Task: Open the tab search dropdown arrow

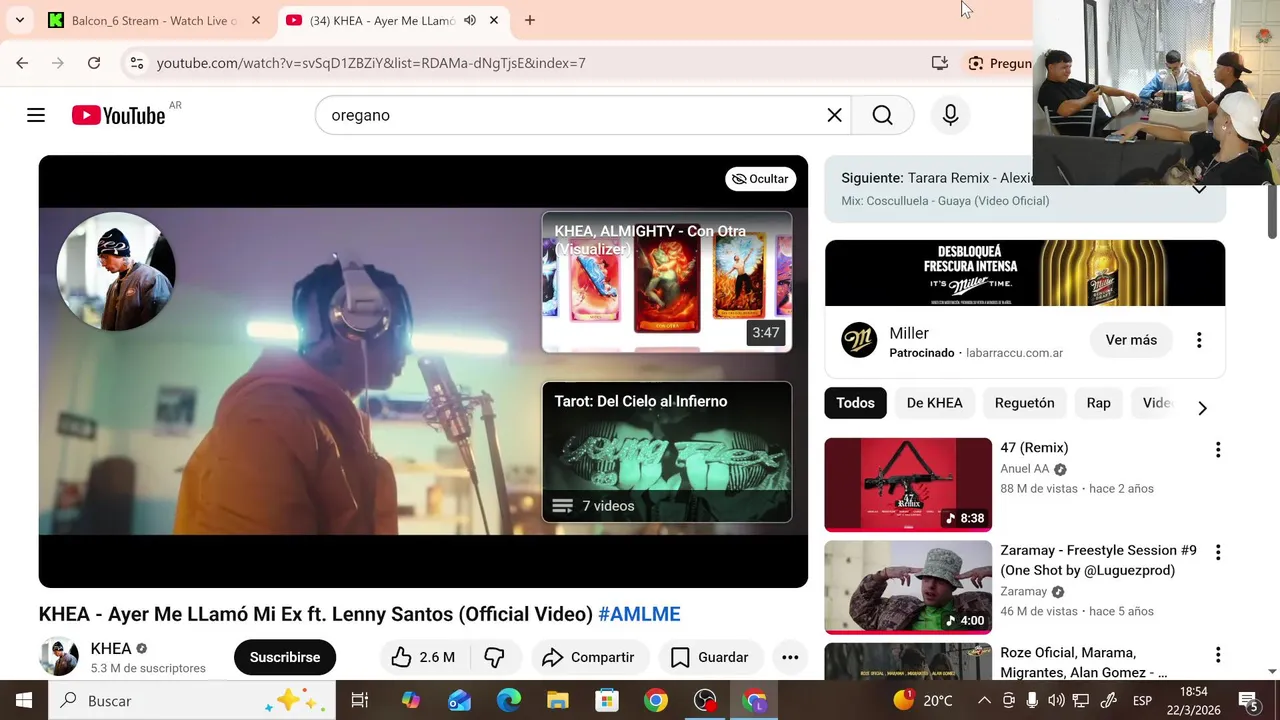Action: (19, 20)
